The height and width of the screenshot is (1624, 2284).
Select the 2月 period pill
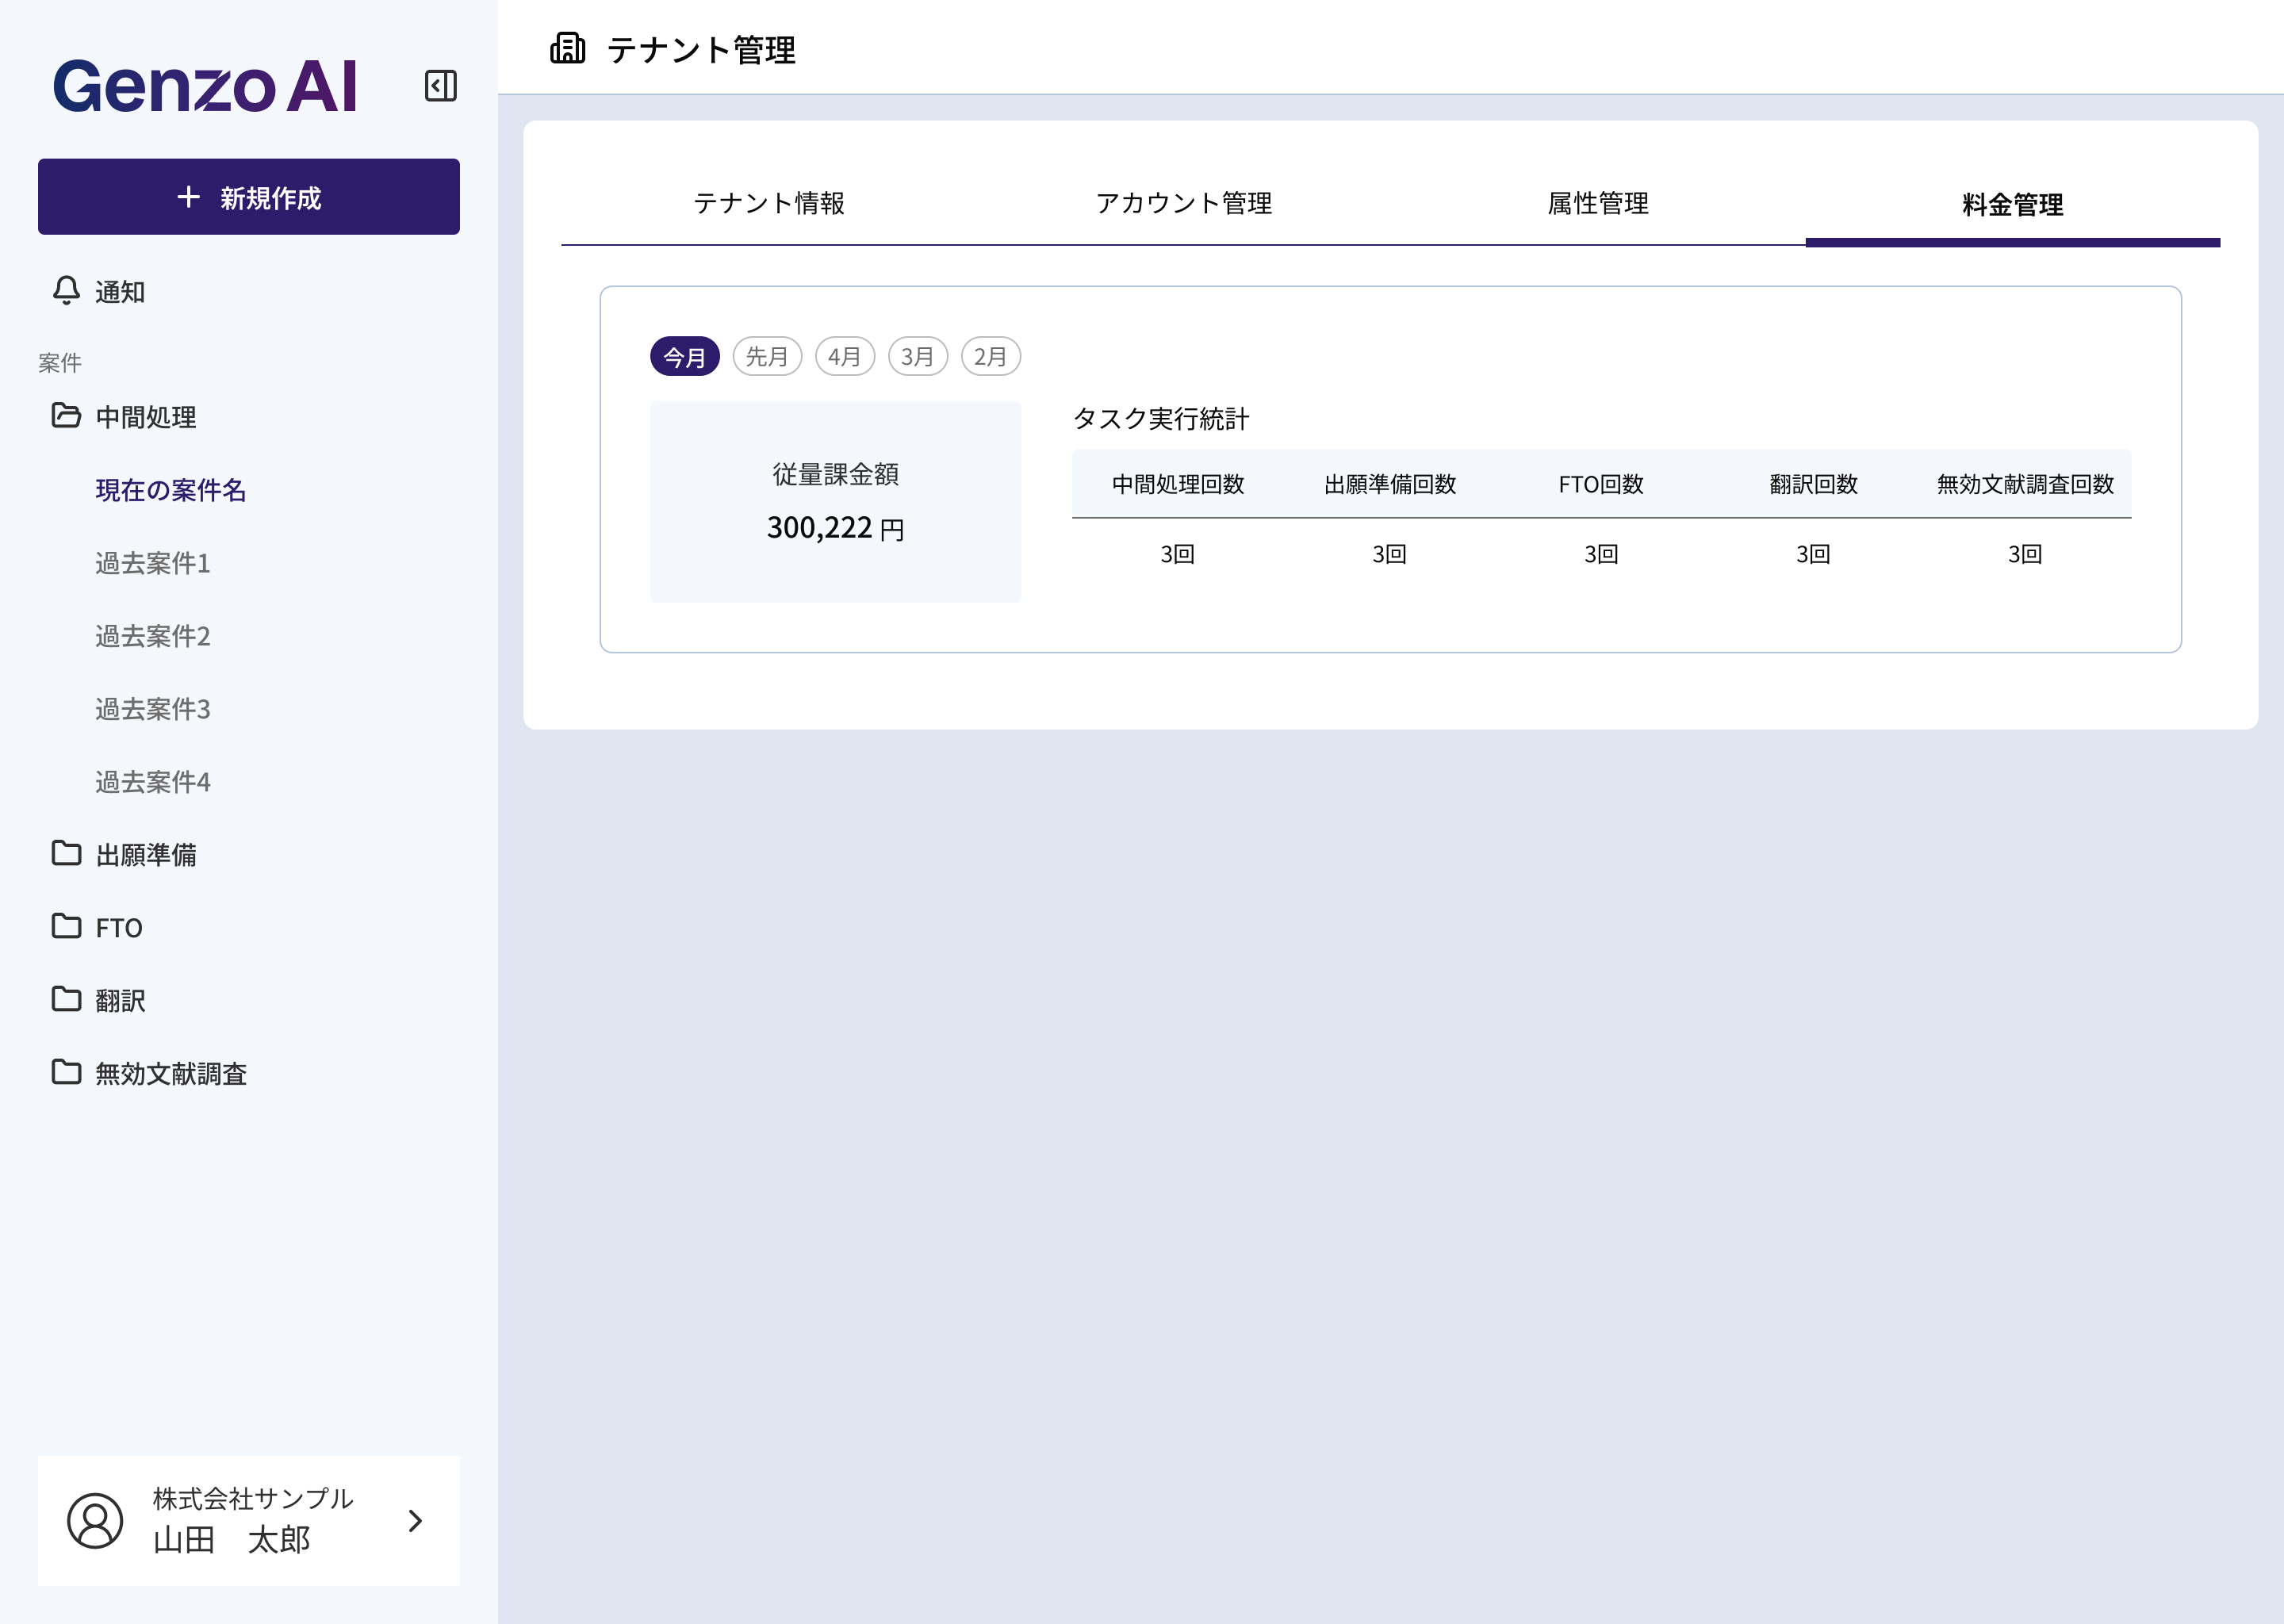[991, 357]
